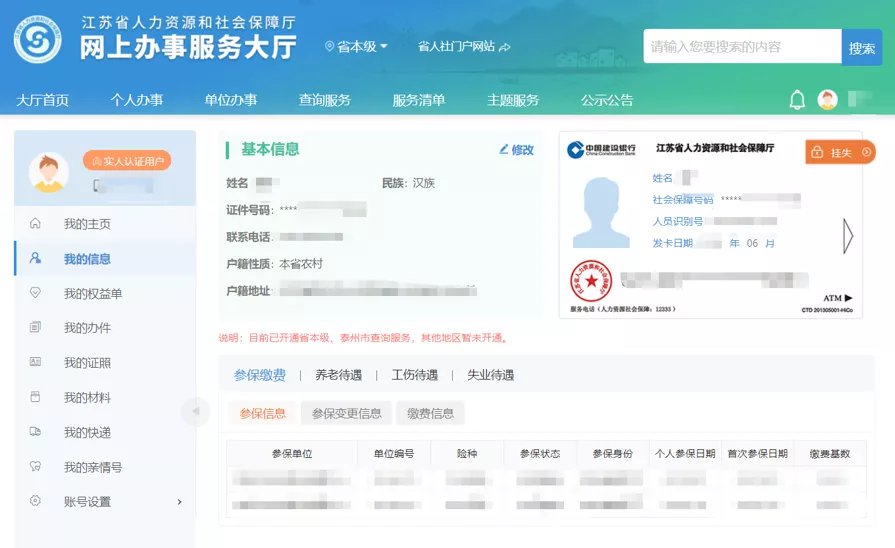Click the ID card icon beside 我的证照

tap(36, 362)
